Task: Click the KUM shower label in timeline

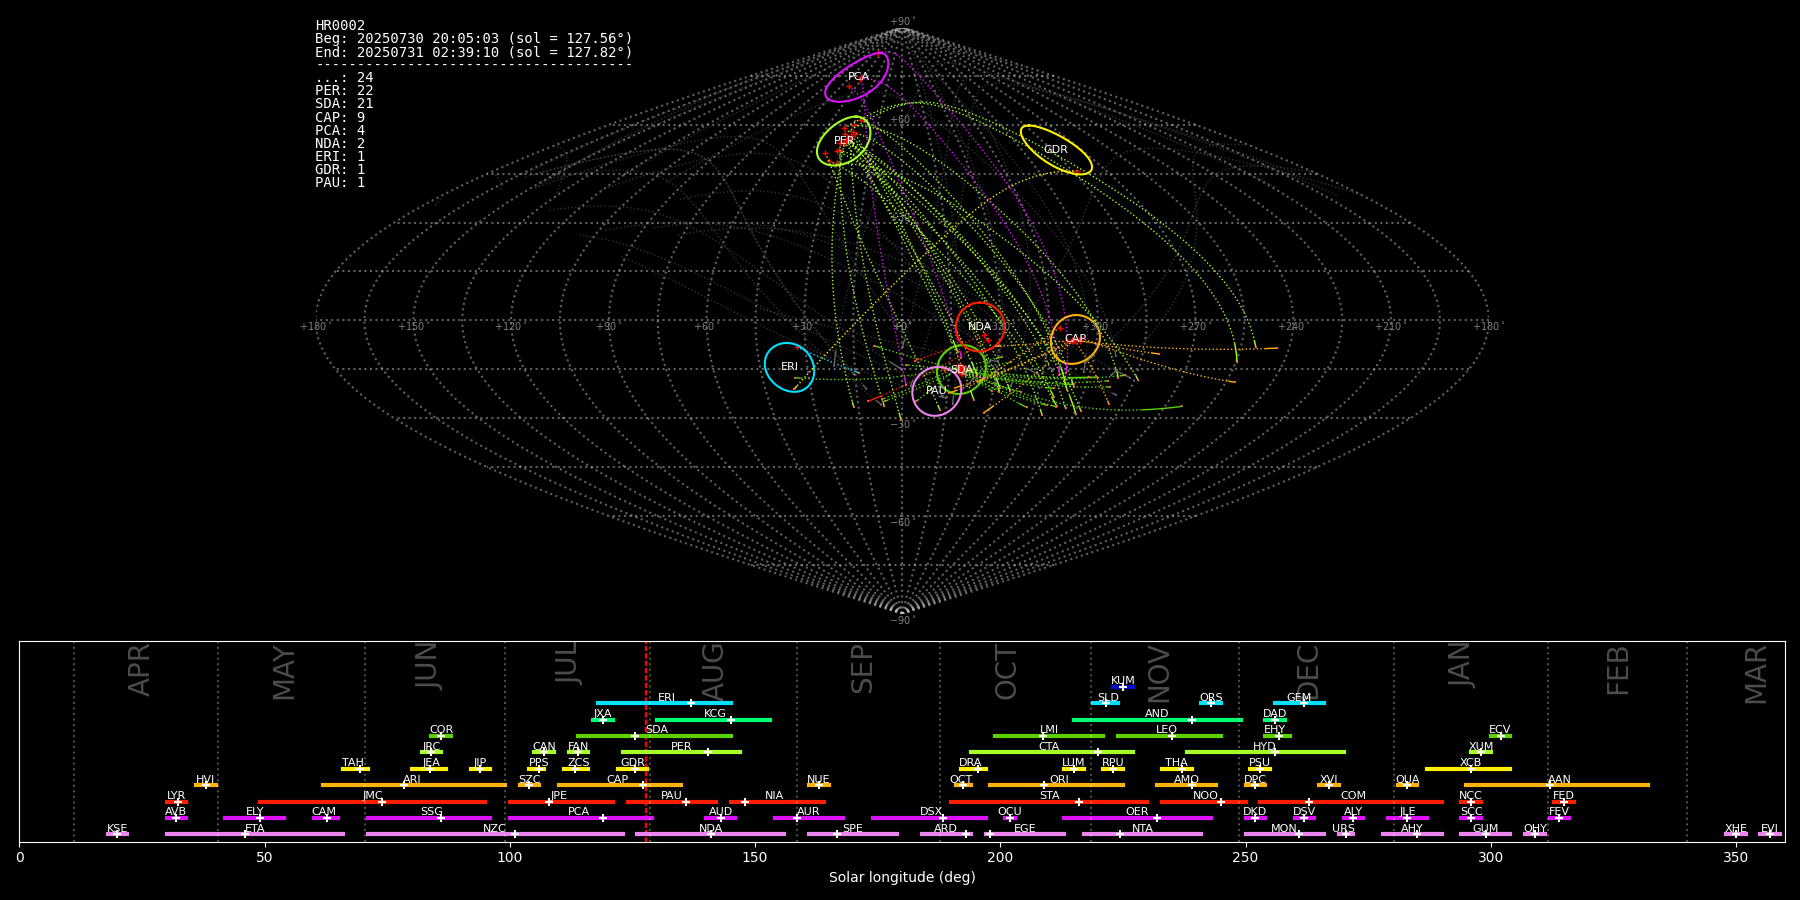Action: (x=1123, y=681)
